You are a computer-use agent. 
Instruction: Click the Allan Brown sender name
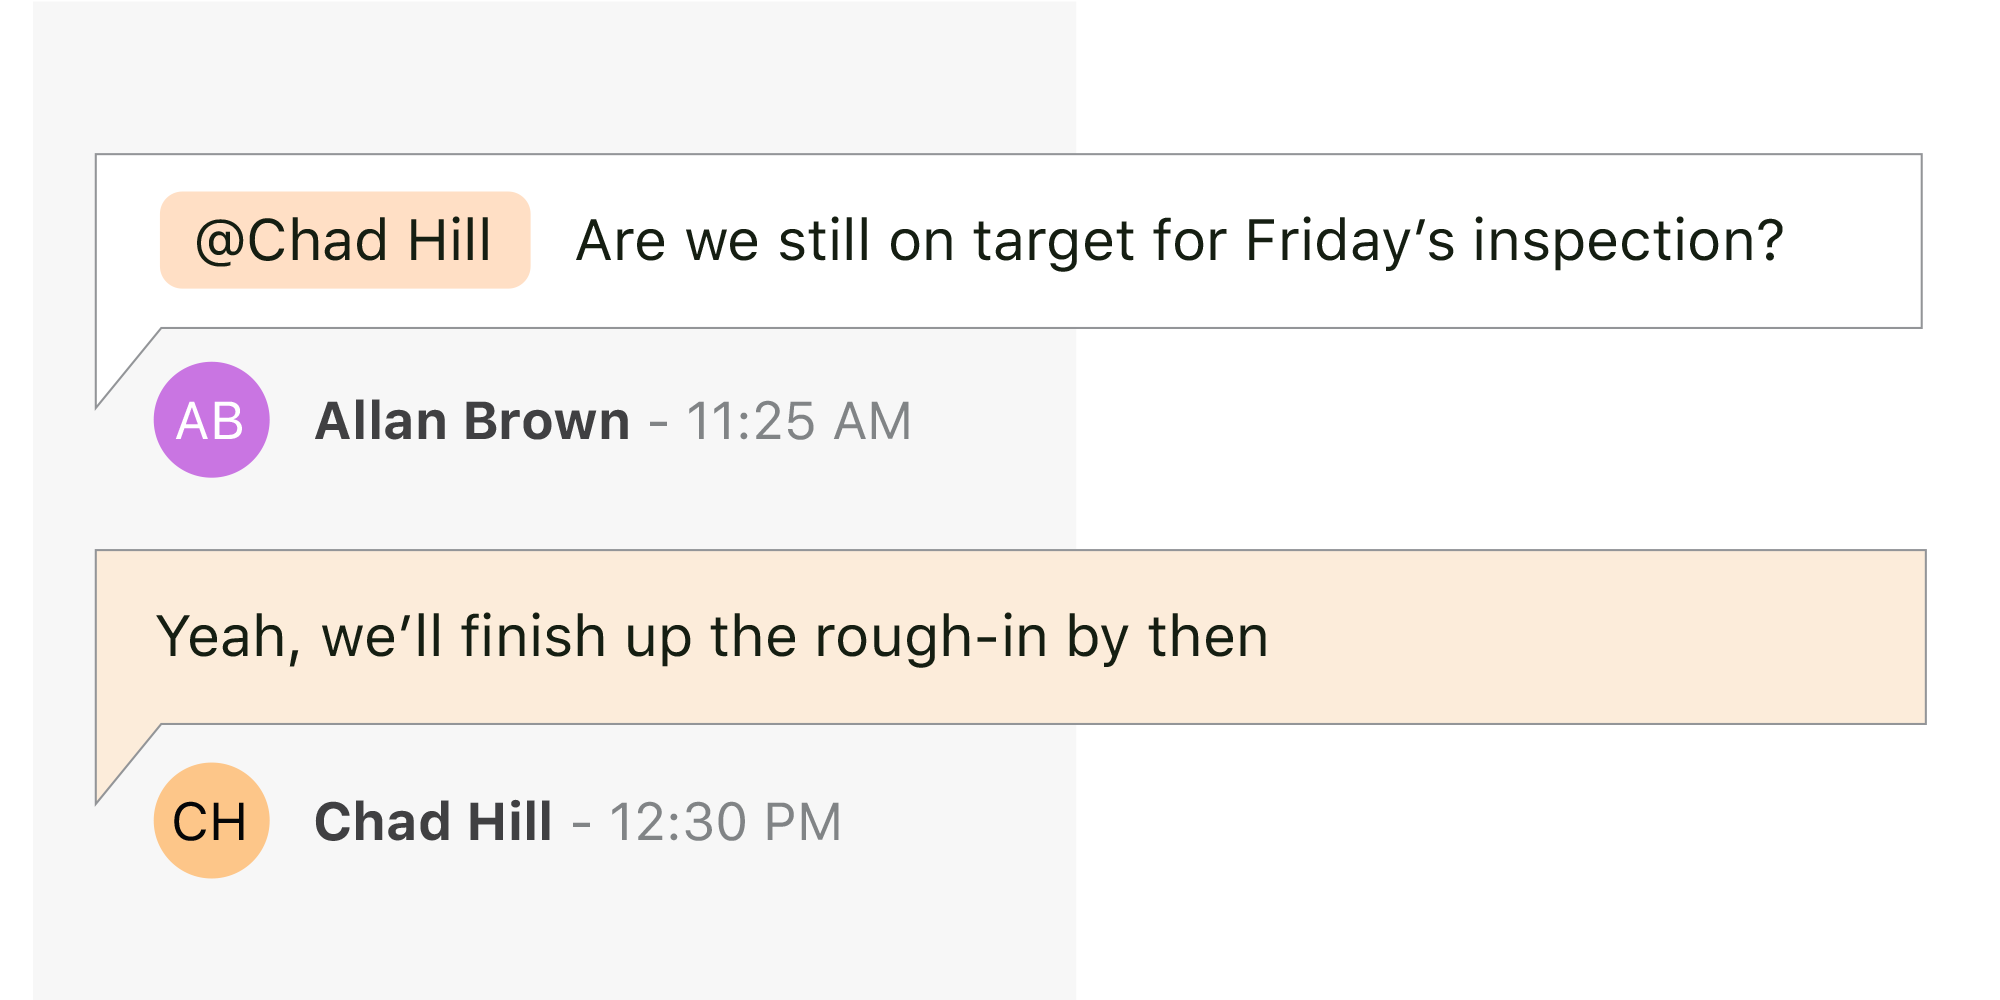(472, 421)
